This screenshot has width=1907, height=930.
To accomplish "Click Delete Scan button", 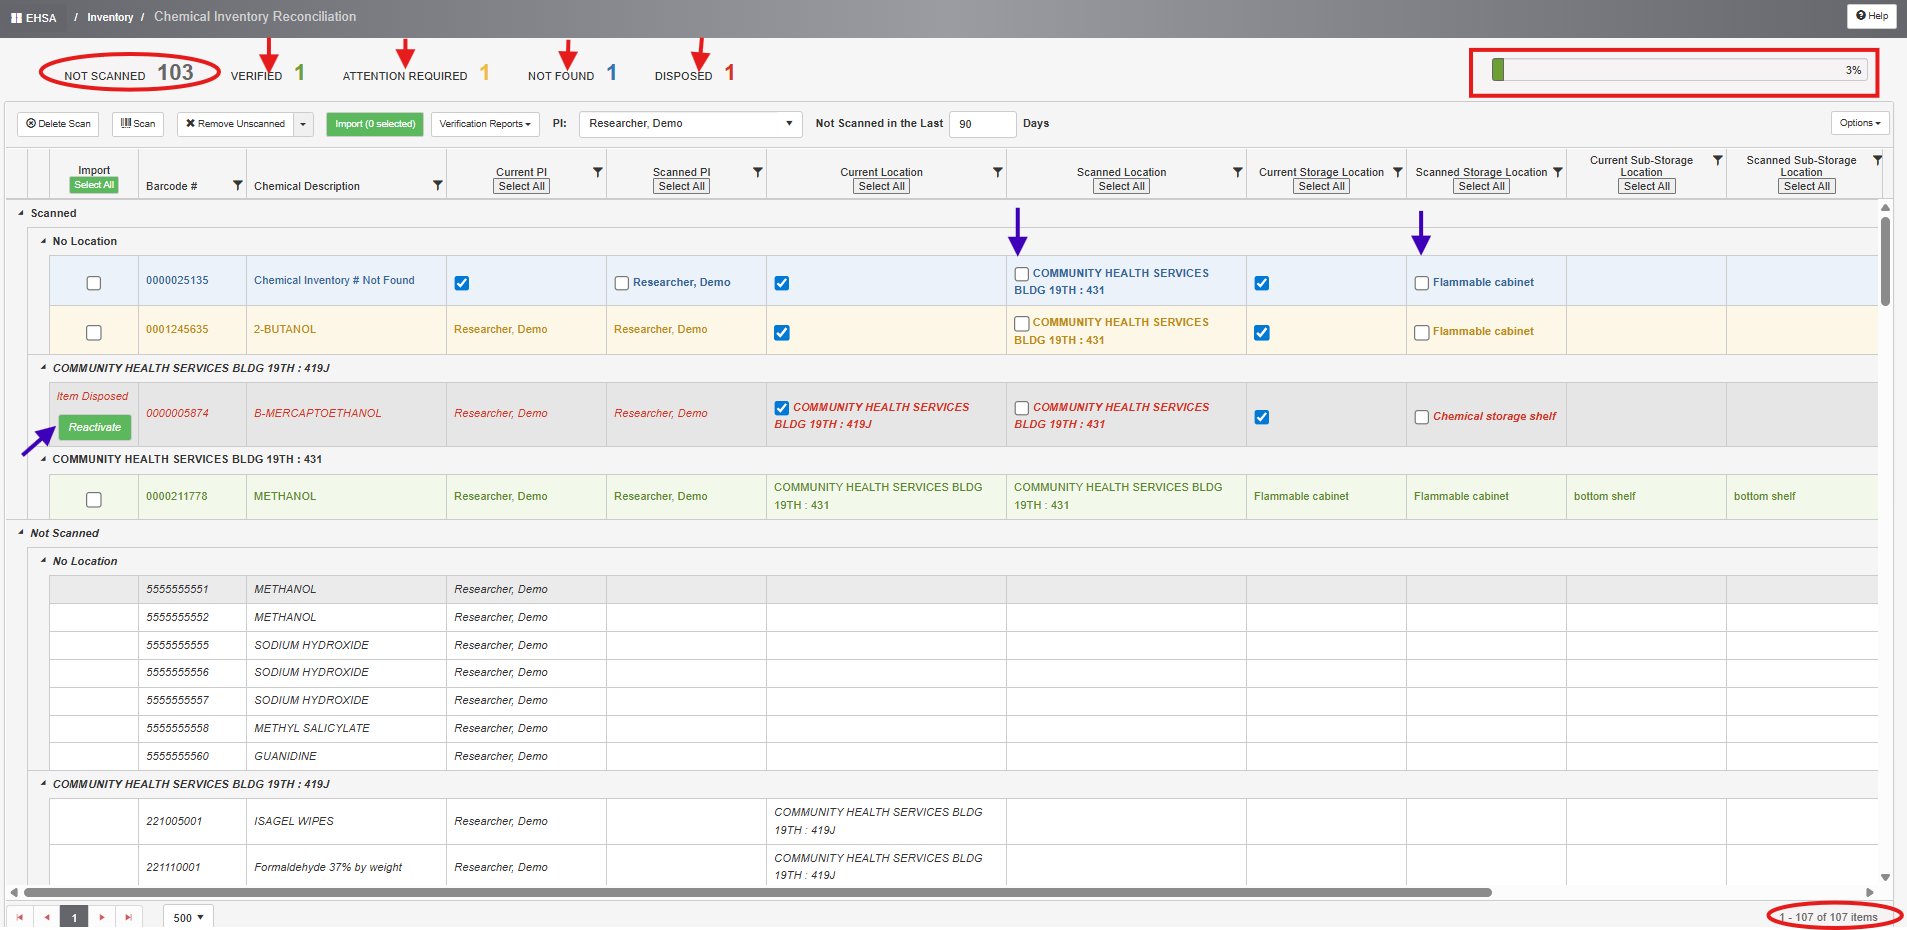I will point(58,124).
